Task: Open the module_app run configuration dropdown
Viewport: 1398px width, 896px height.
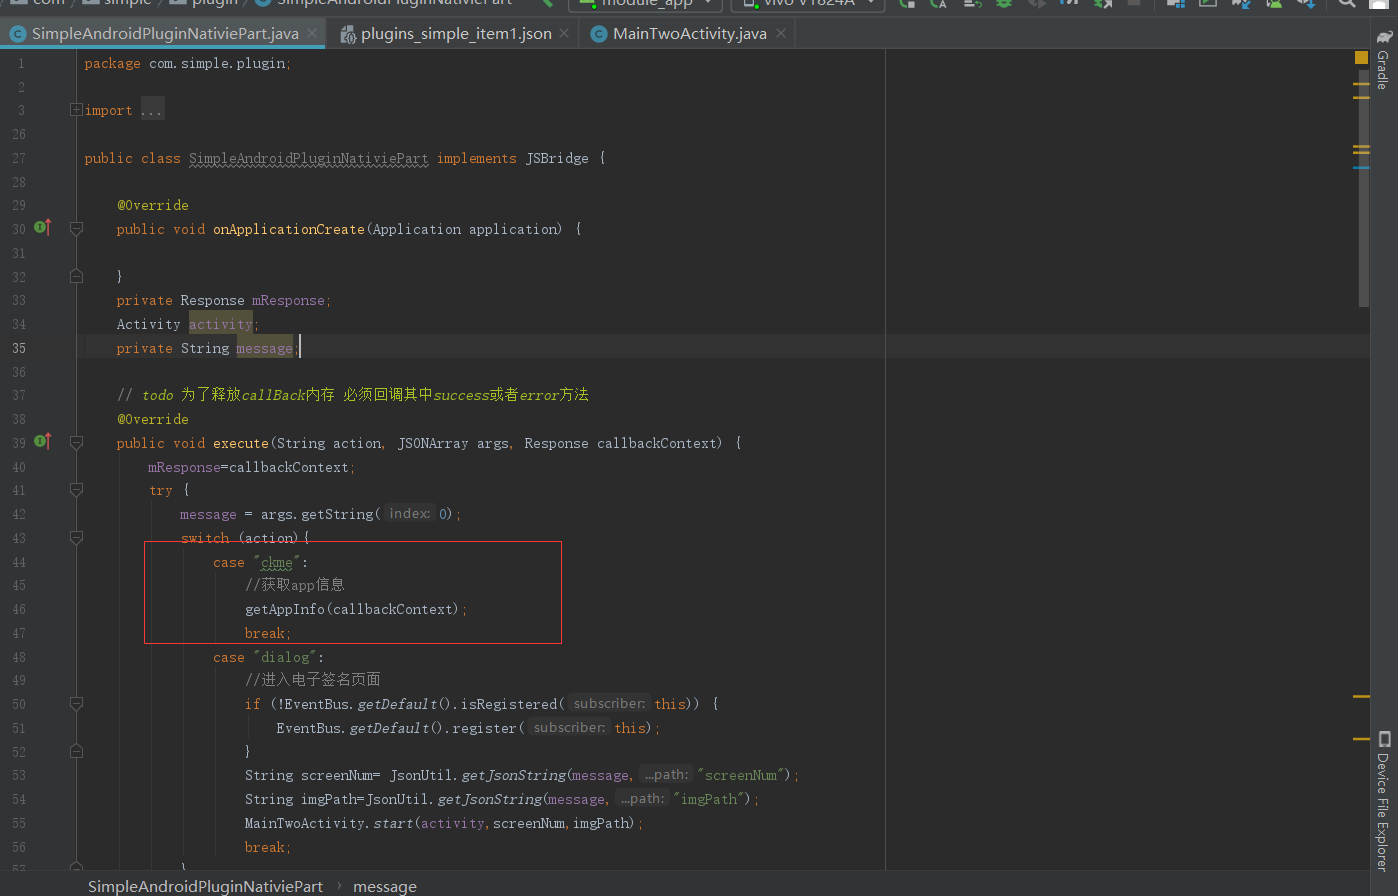Action: (645, 4)
